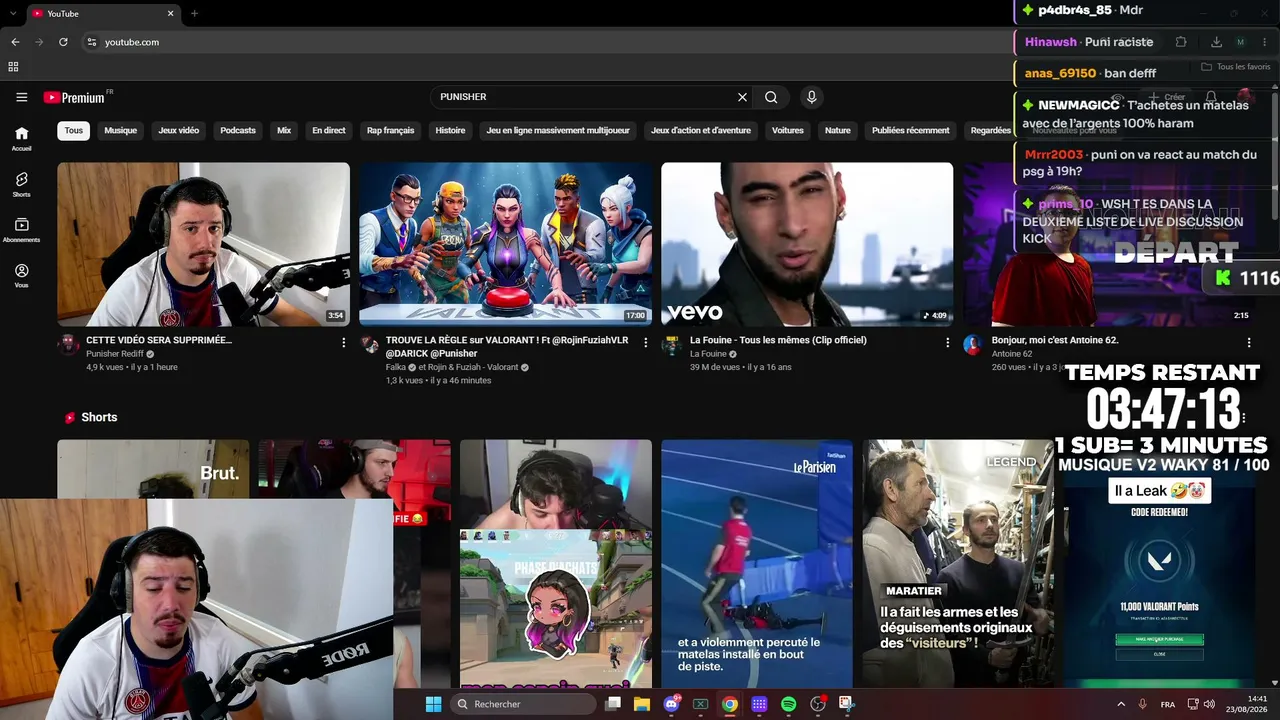Open options for TROUVE LA RÈGLE video
Screen dimensions: 1280x720
click(646, 342)
